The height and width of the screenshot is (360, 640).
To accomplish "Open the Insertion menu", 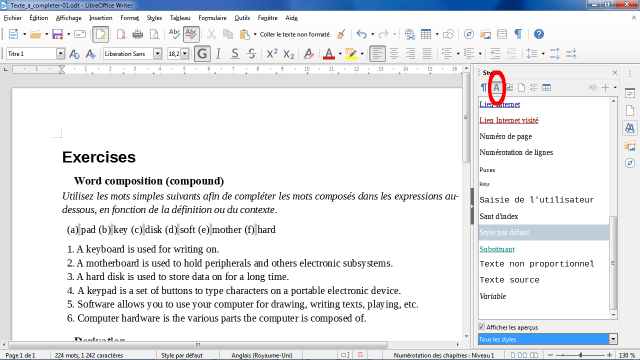I will 101,18.
